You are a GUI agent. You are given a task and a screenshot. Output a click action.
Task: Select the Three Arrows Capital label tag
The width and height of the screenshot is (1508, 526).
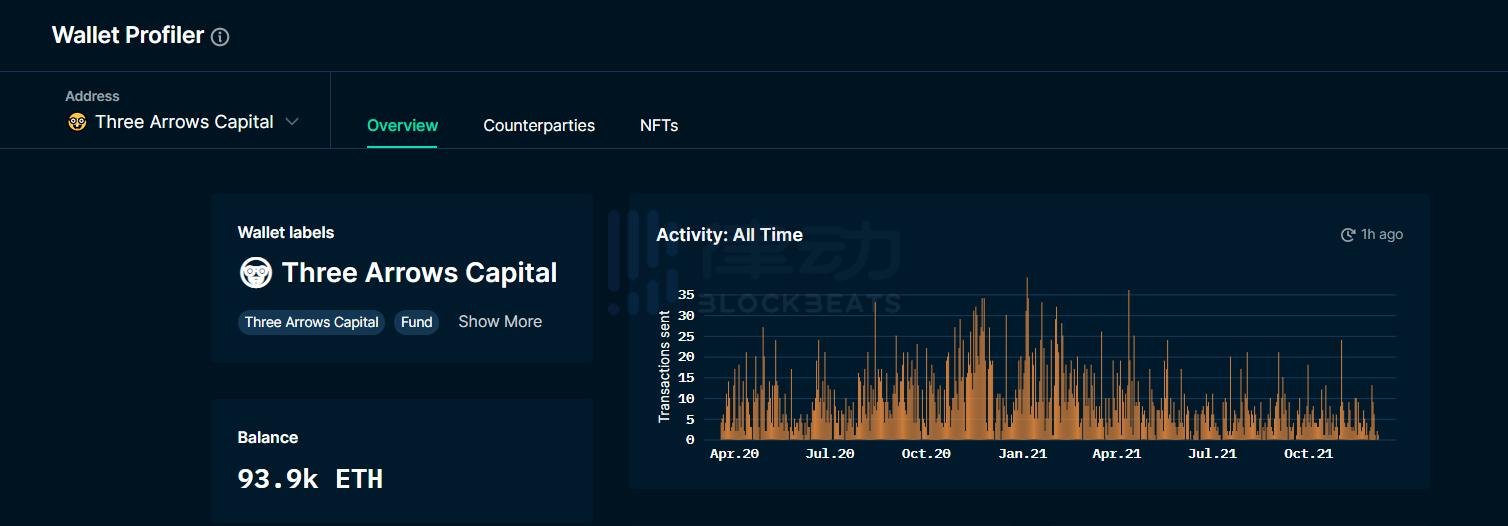point(311,322)
